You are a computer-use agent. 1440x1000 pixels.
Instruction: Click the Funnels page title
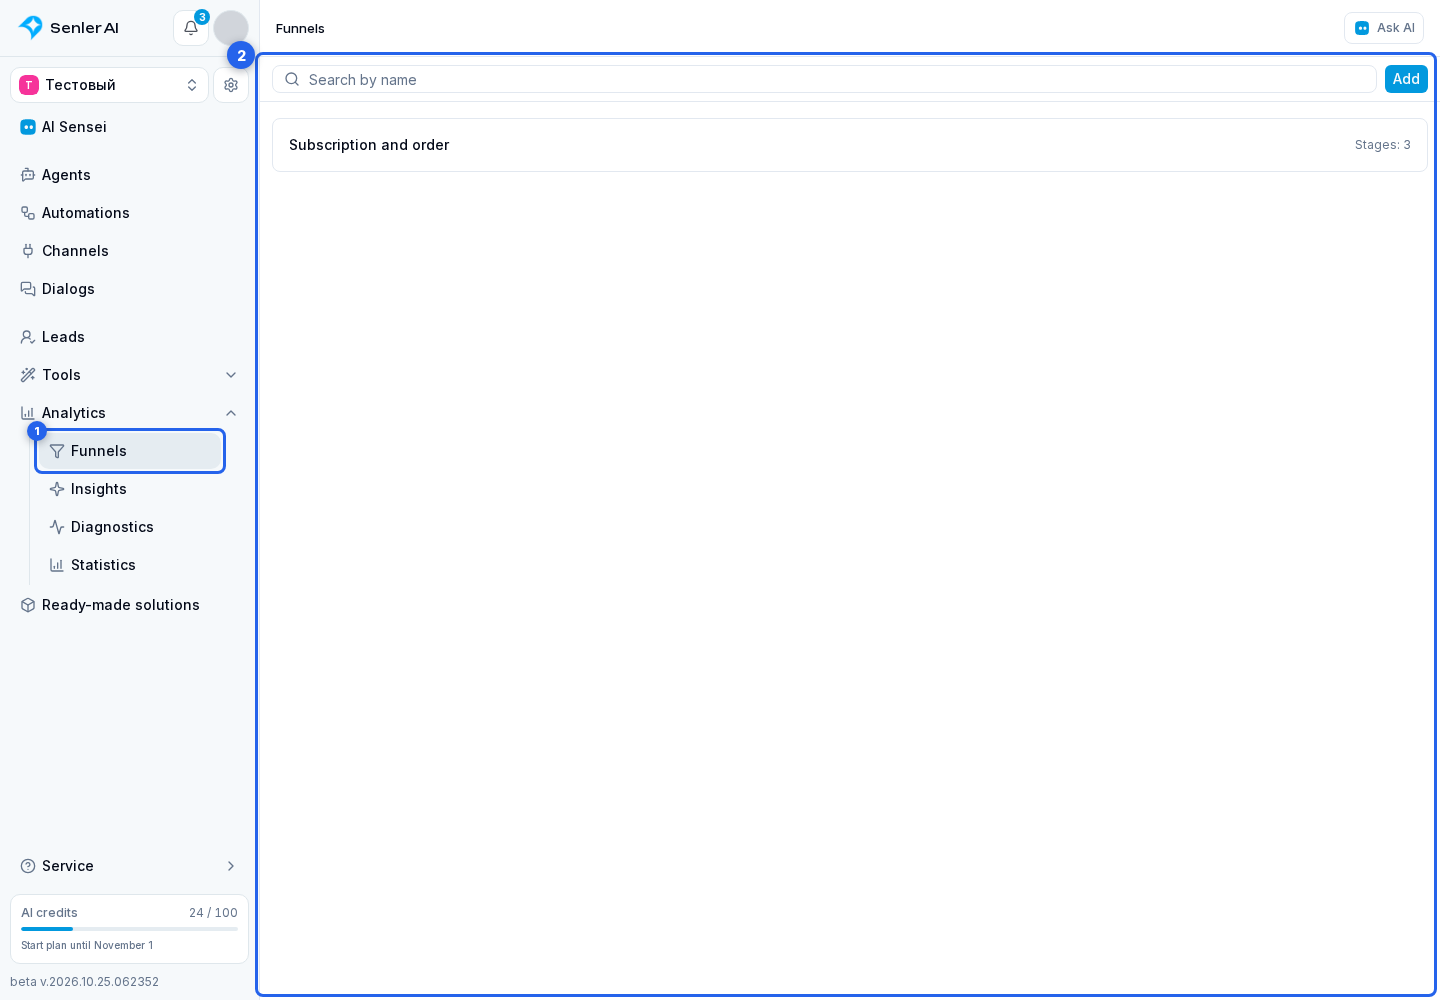coord(300,28)
